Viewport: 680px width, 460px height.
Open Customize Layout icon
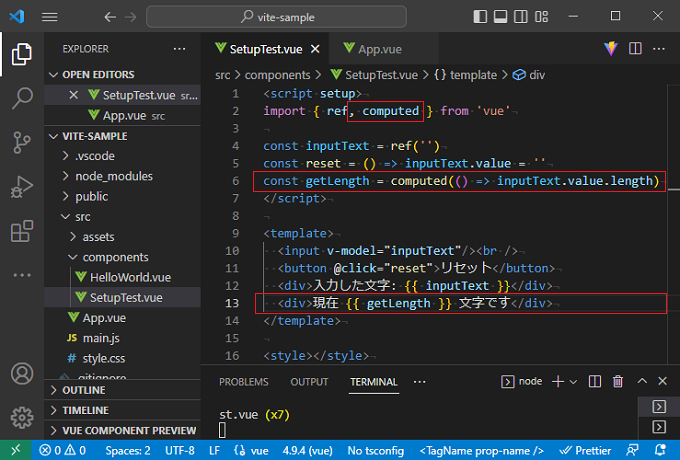pyautogui.click(x=542, y=16)
